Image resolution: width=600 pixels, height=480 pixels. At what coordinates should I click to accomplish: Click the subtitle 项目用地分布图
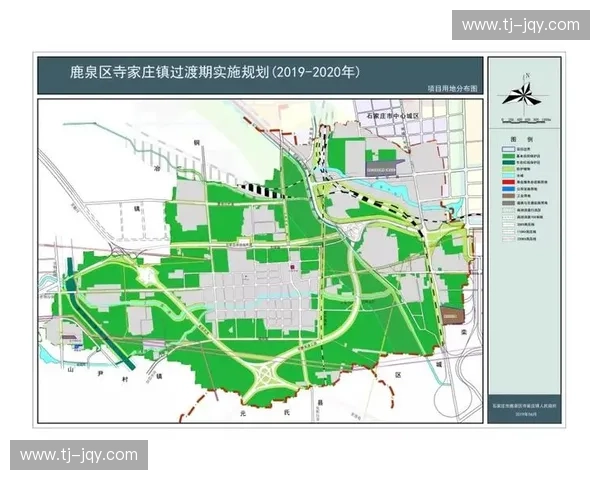(453, 89)
